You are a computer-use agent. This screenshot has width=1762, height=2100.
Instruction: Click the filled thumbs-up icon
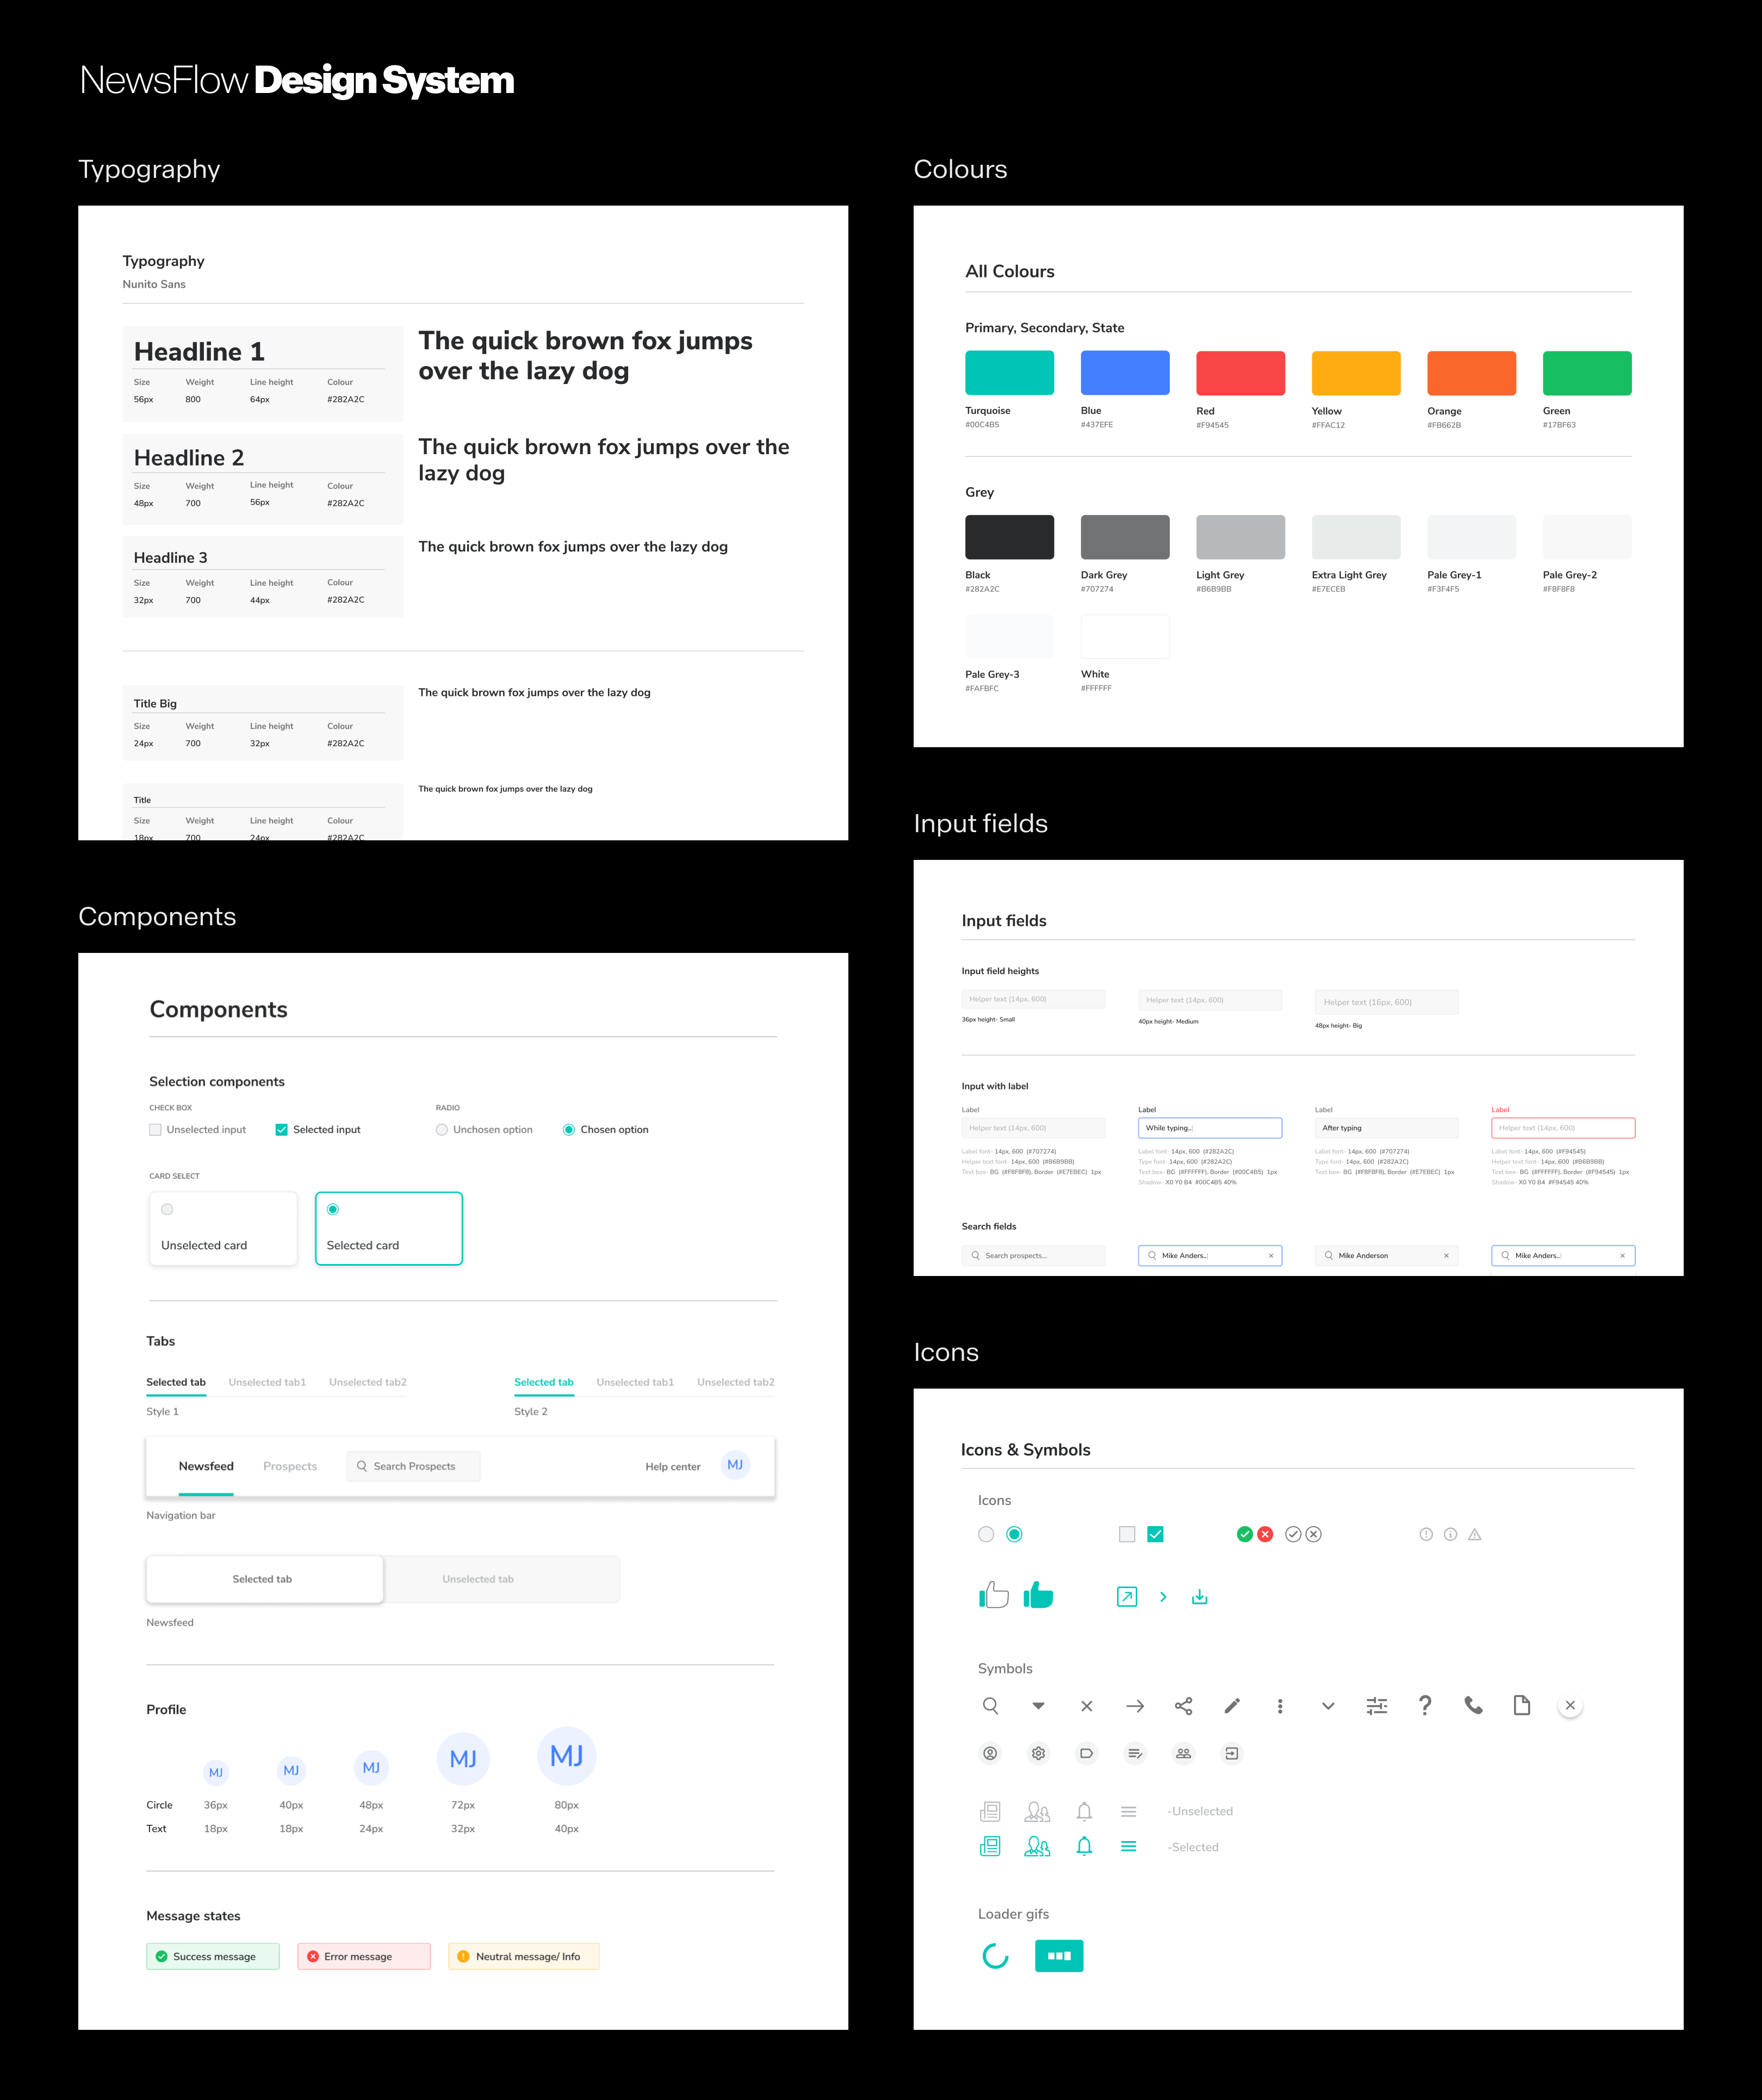click(1039, 1595)
